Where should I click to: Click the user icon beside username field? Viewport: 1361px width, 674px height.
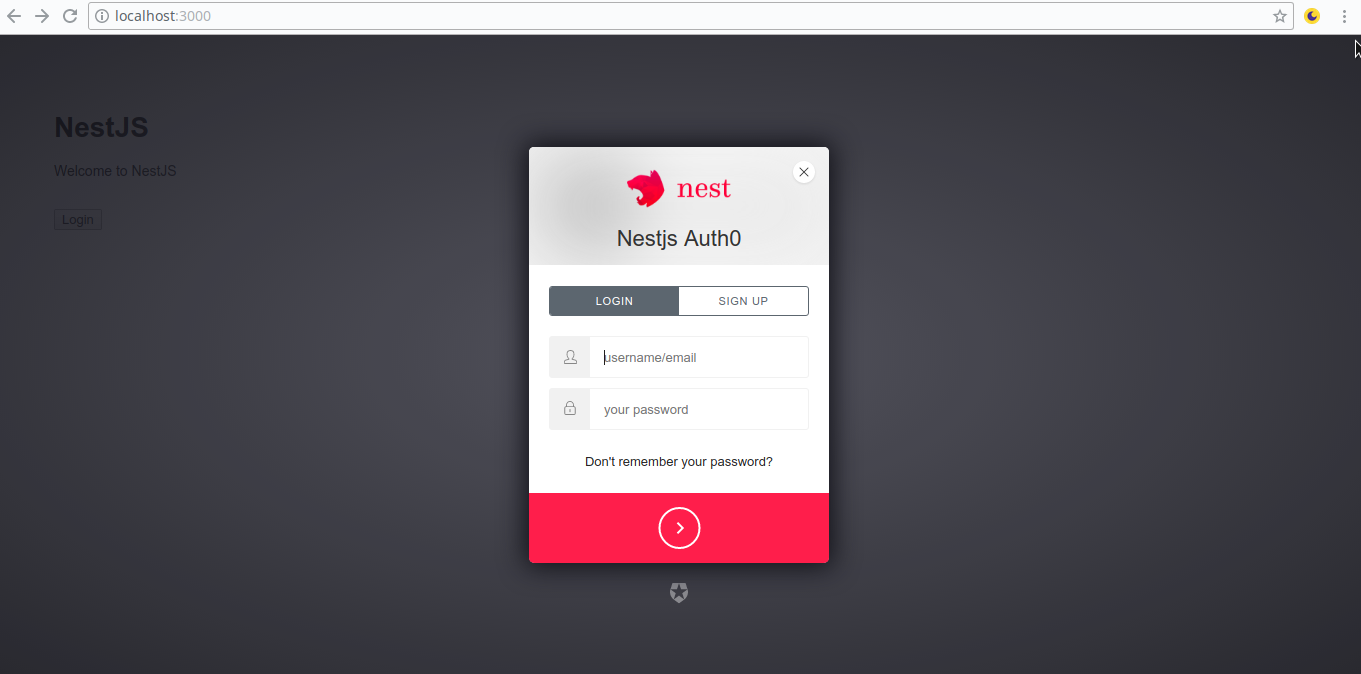click(570, 357)
